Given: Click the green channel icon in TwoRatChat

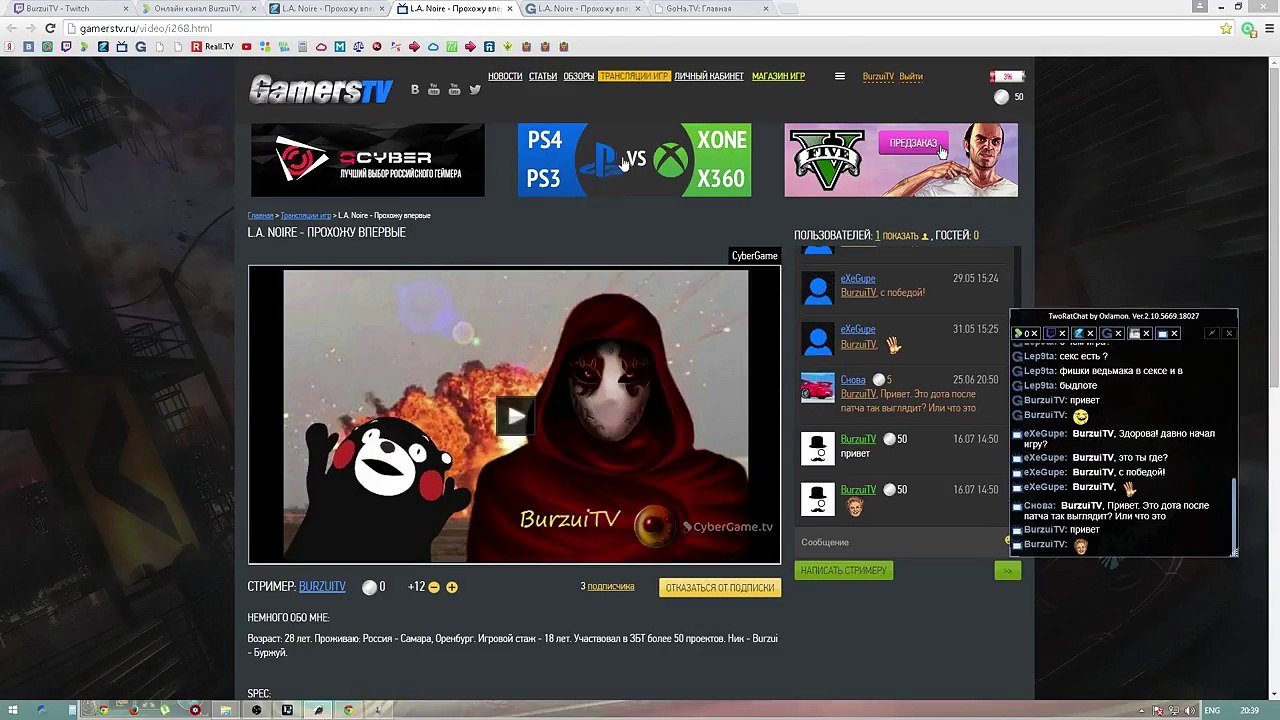Looking at the screenshot, I should 1019,333.
